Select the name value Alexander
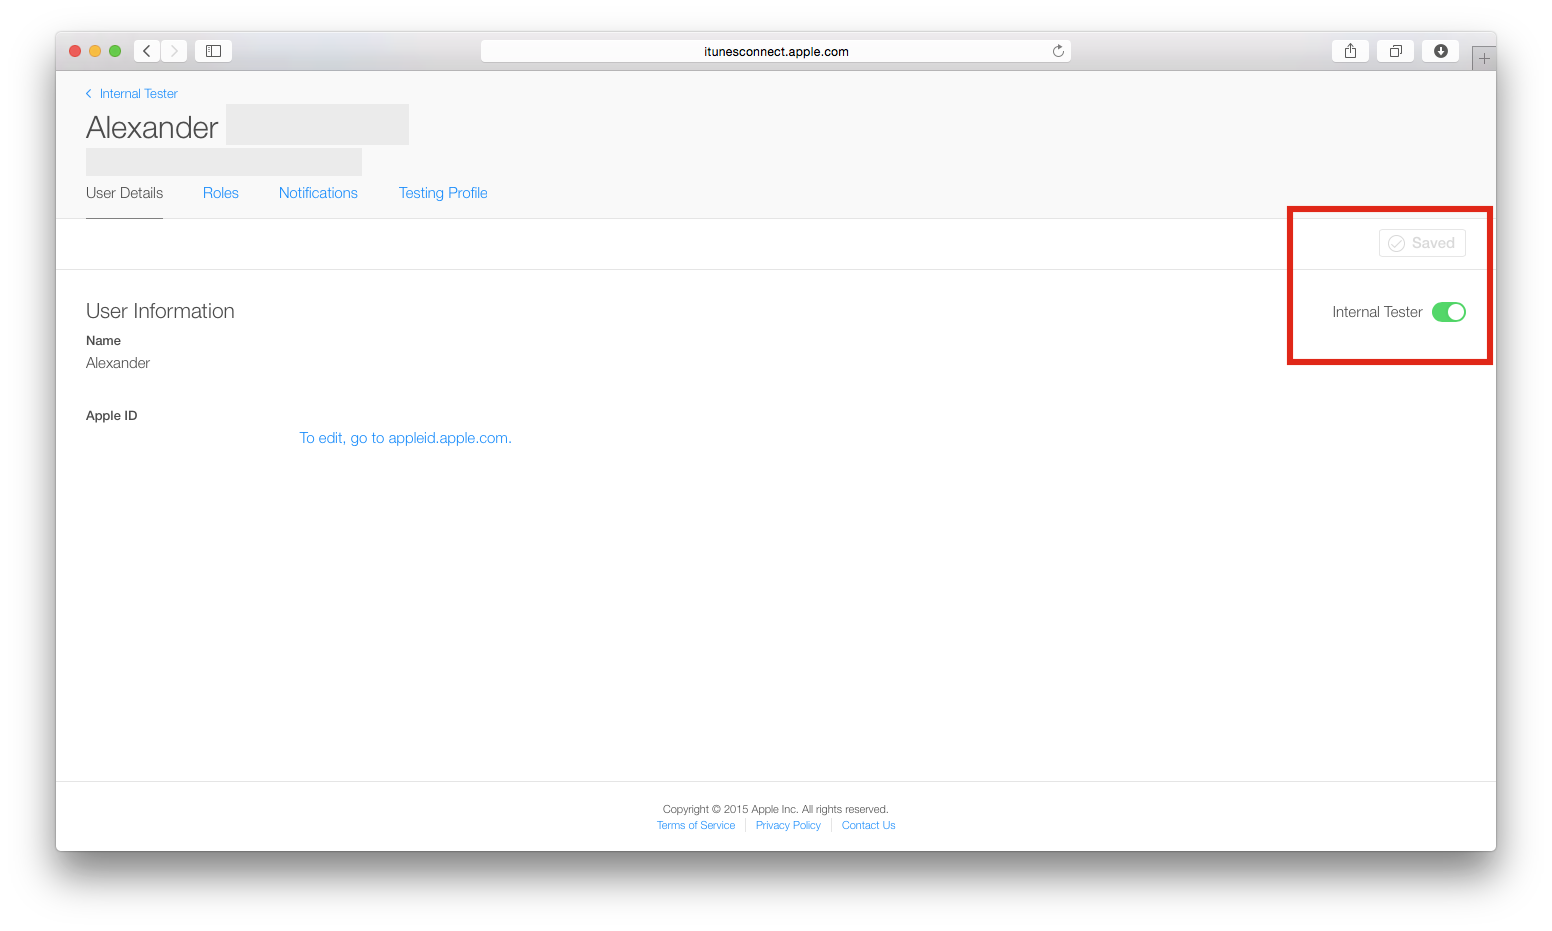 coord(118,363)
